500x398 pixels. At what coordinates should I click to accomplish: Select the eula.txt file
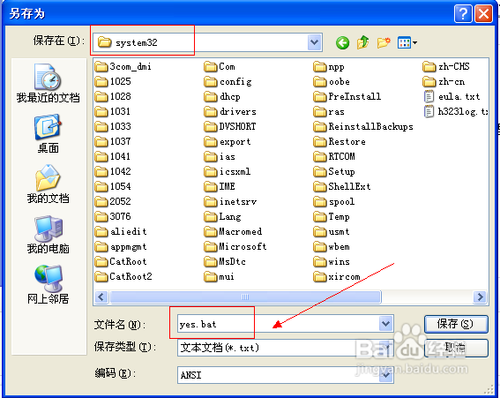(x=452, y=97)
